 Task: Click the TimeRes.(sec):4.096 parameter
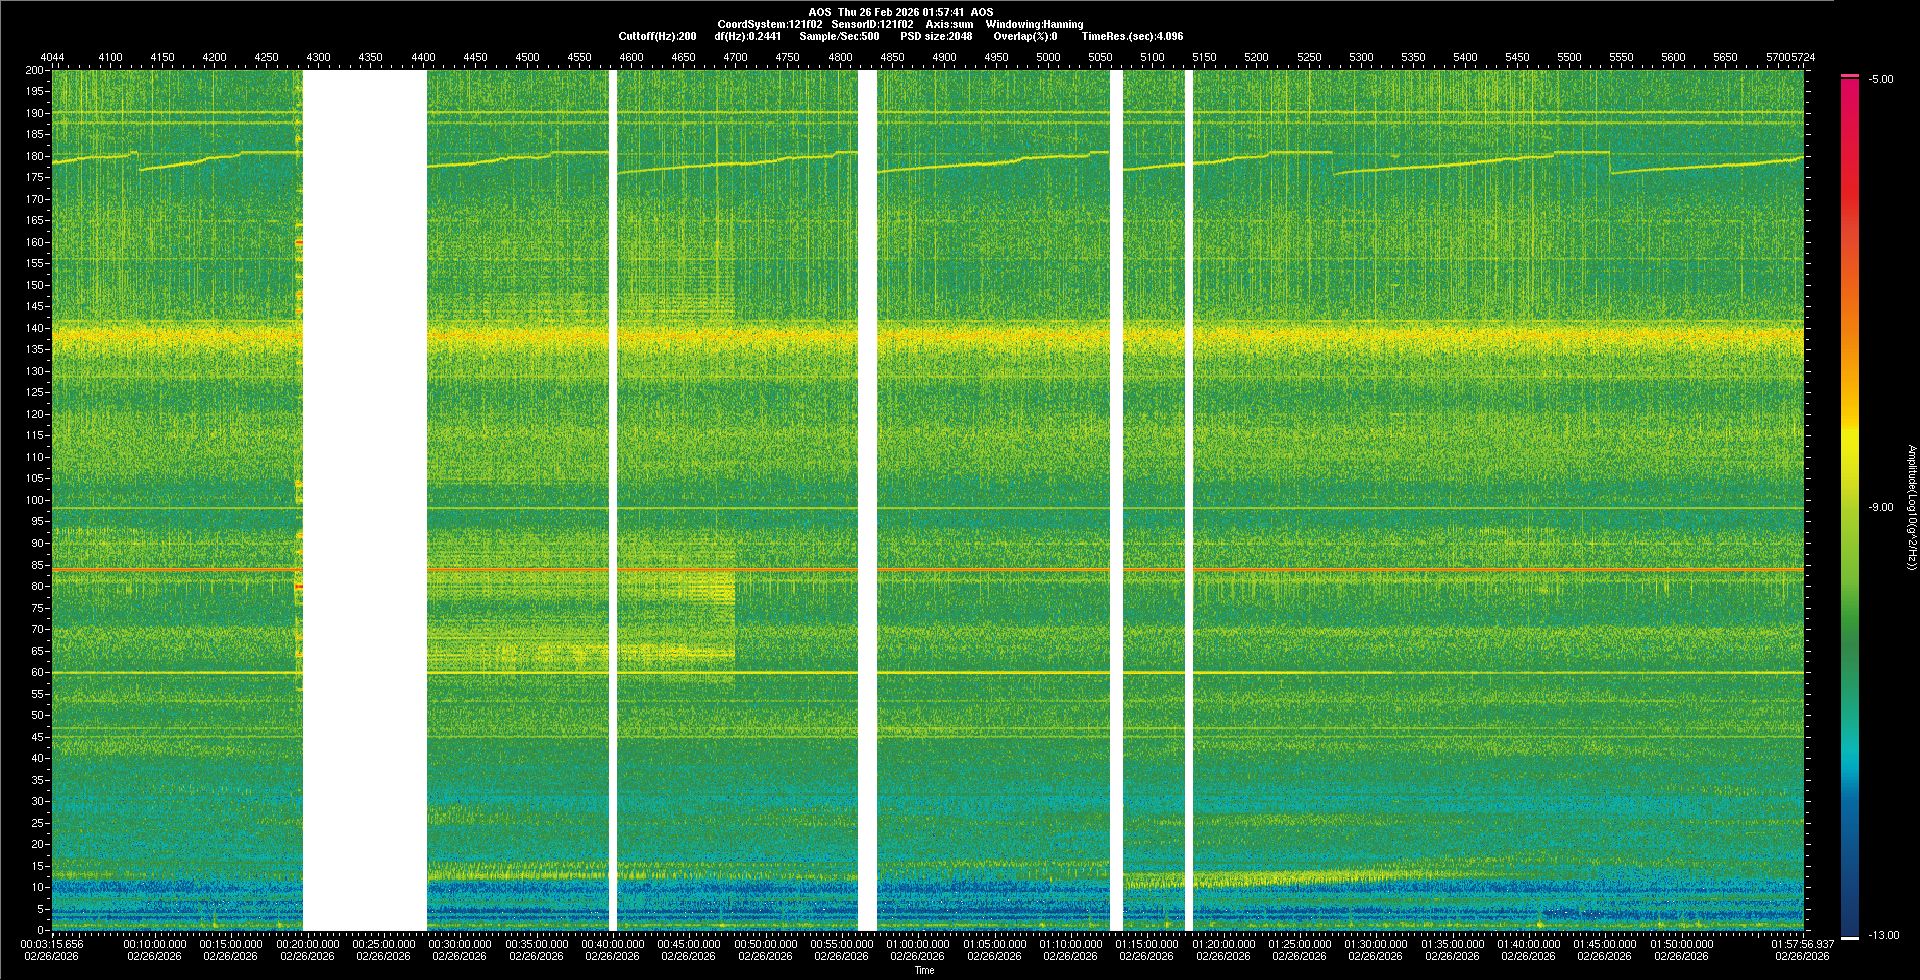click(x=1132, y=36)
